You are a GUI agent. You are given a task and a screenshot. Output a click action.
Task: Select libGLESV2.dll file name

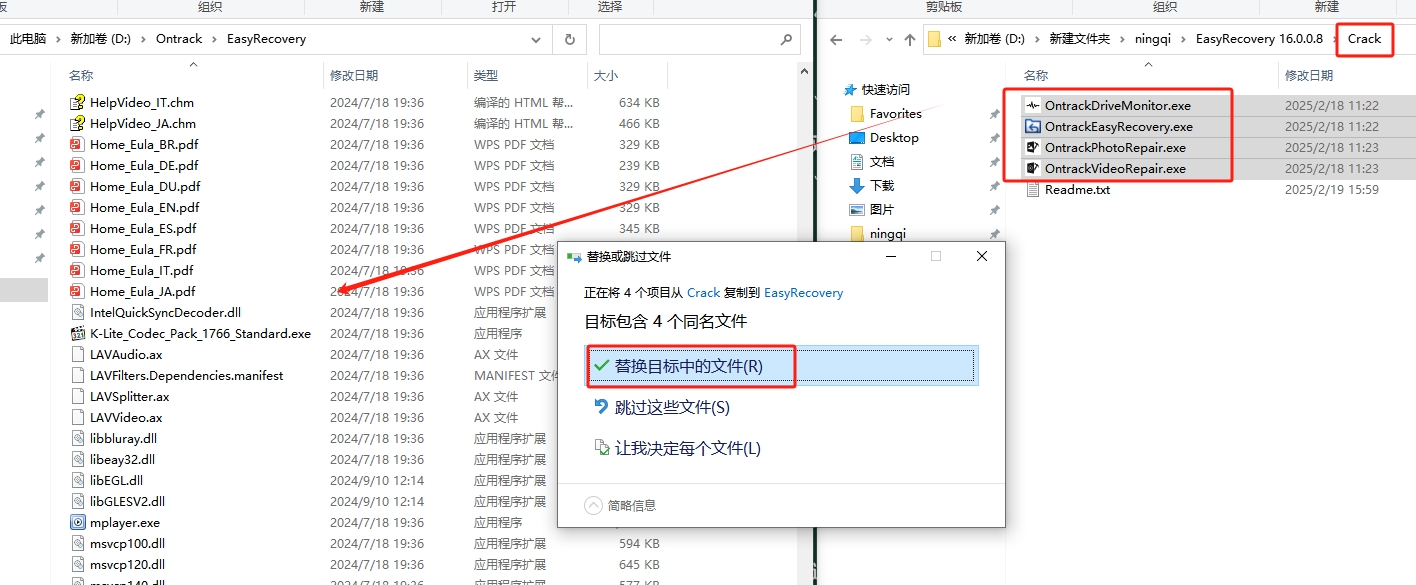pyautogui.click(x=128, y=501)
